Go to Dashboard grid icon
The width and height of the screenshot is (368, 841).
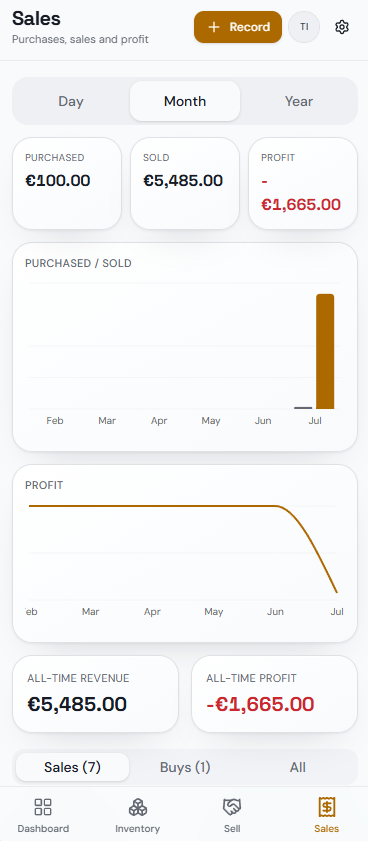[x=43, y=807]
